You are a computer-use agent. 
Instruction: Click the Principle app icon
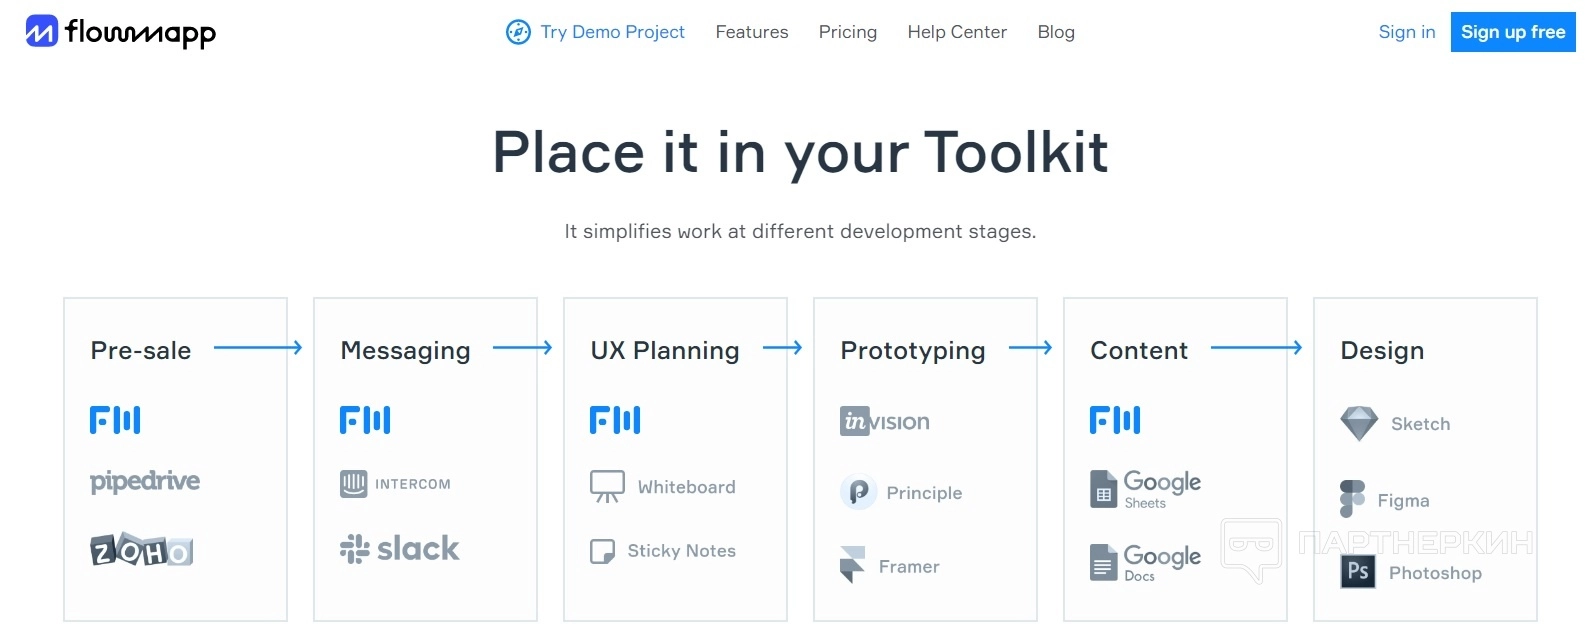point(858,492)
